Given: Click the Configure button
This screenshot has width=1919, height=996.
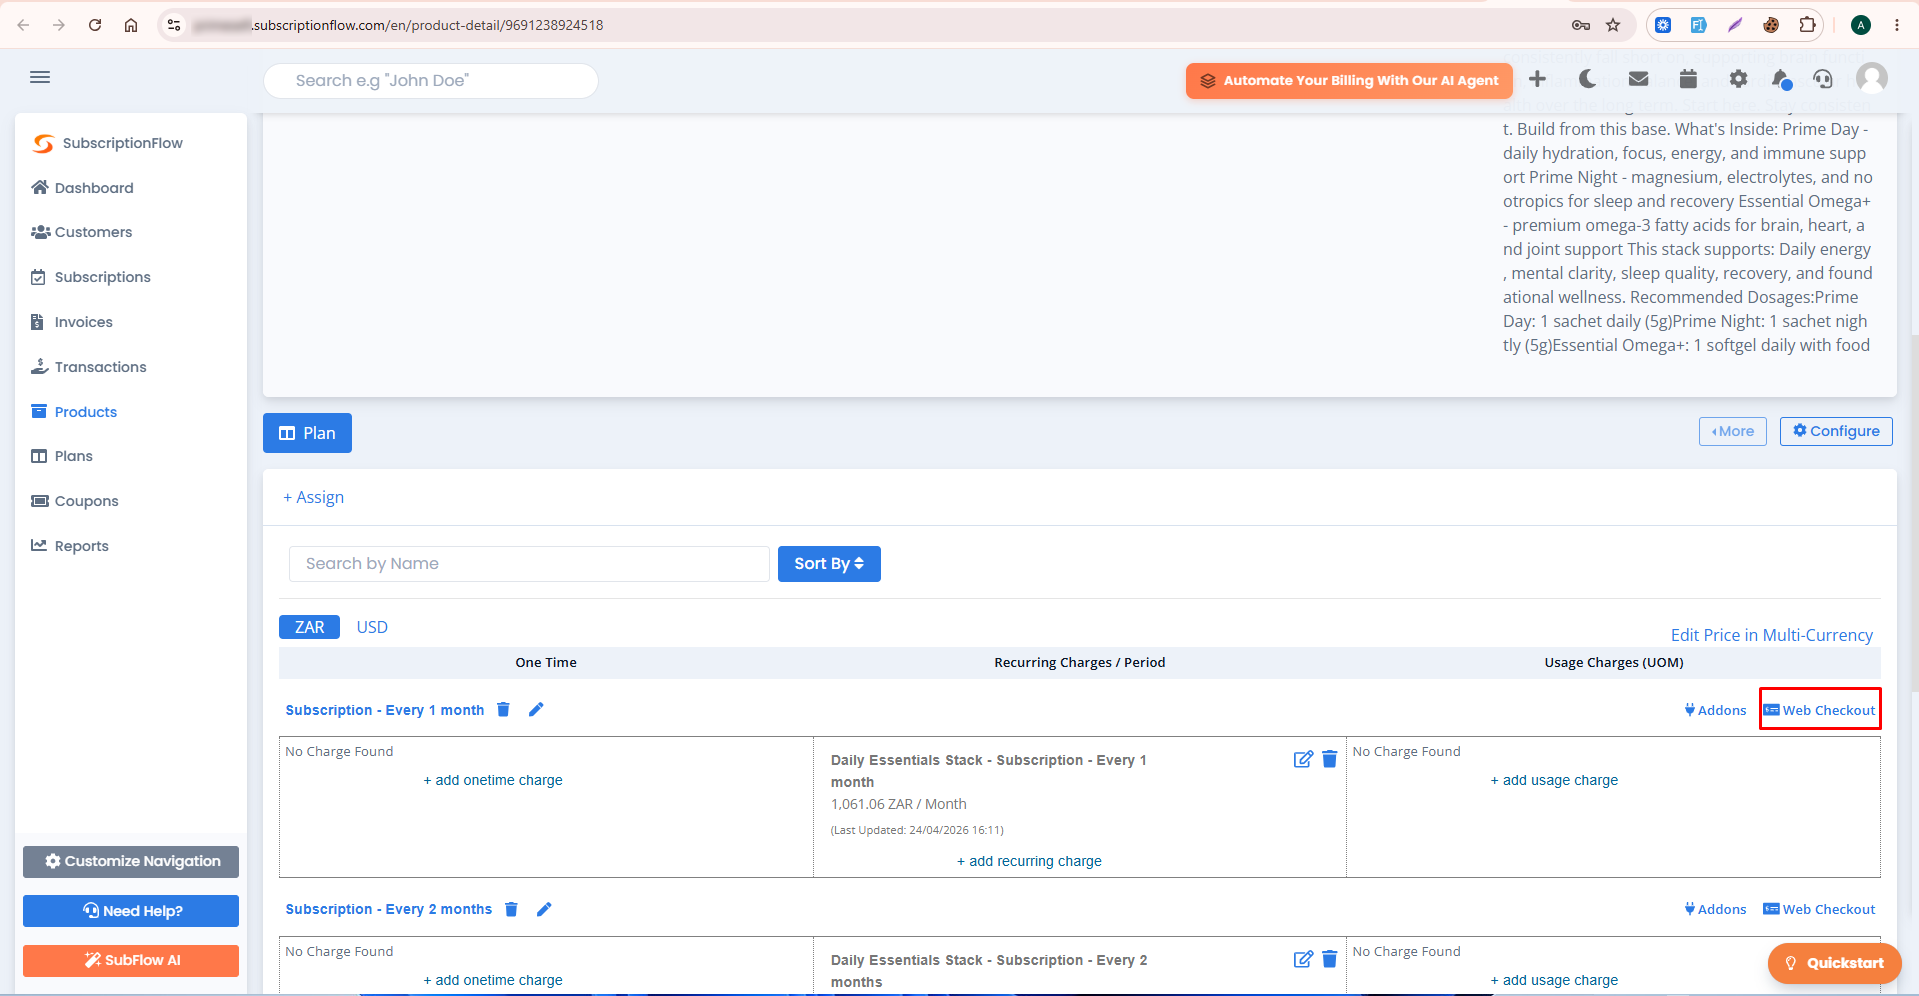Looking at the screenshot, I should click(x=1836, y=431).
